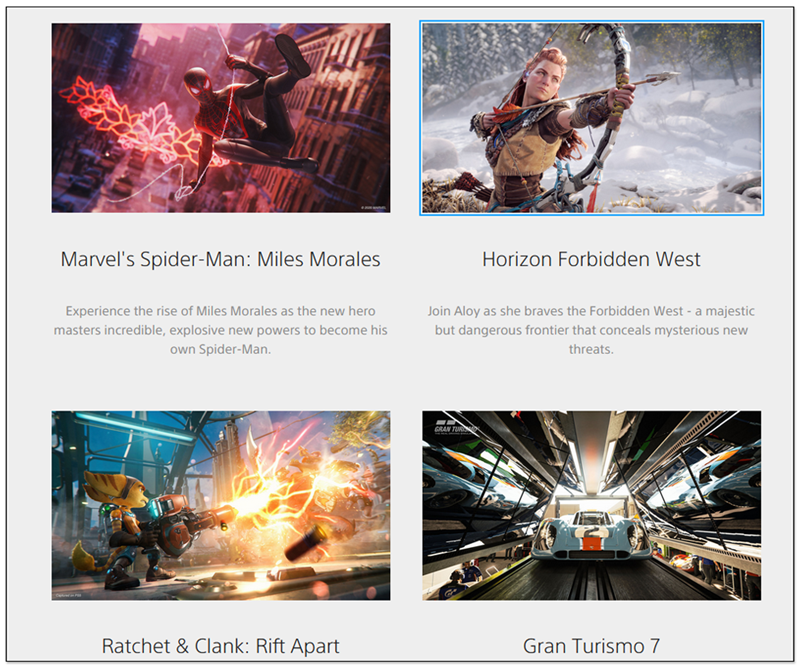This screenshot has width=800, height=669.
Task: Open the Marvel's Spider-Man: Miles Morales thumbnail
Action: (220, 117)
